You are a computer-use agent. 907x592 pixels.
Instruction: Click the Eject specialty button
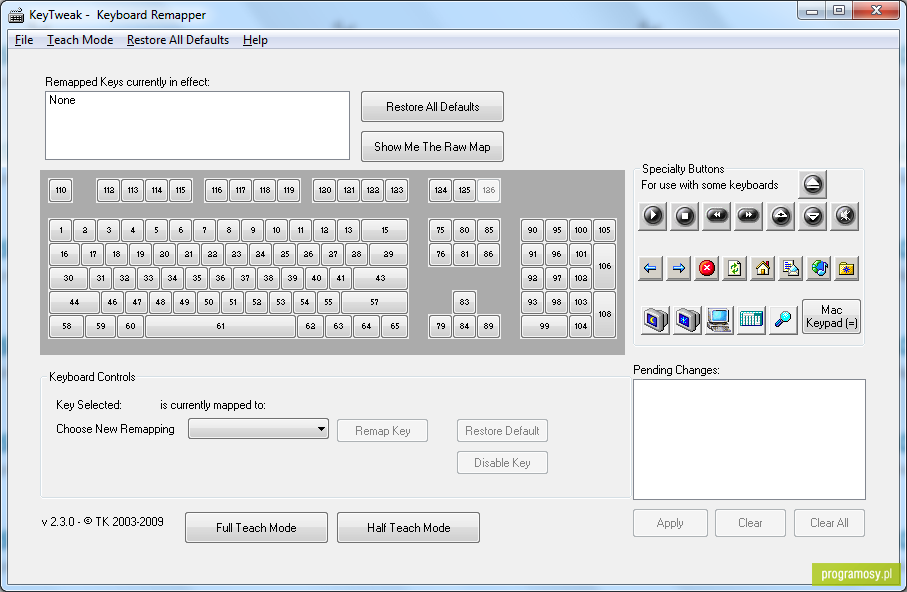(812, 185)
